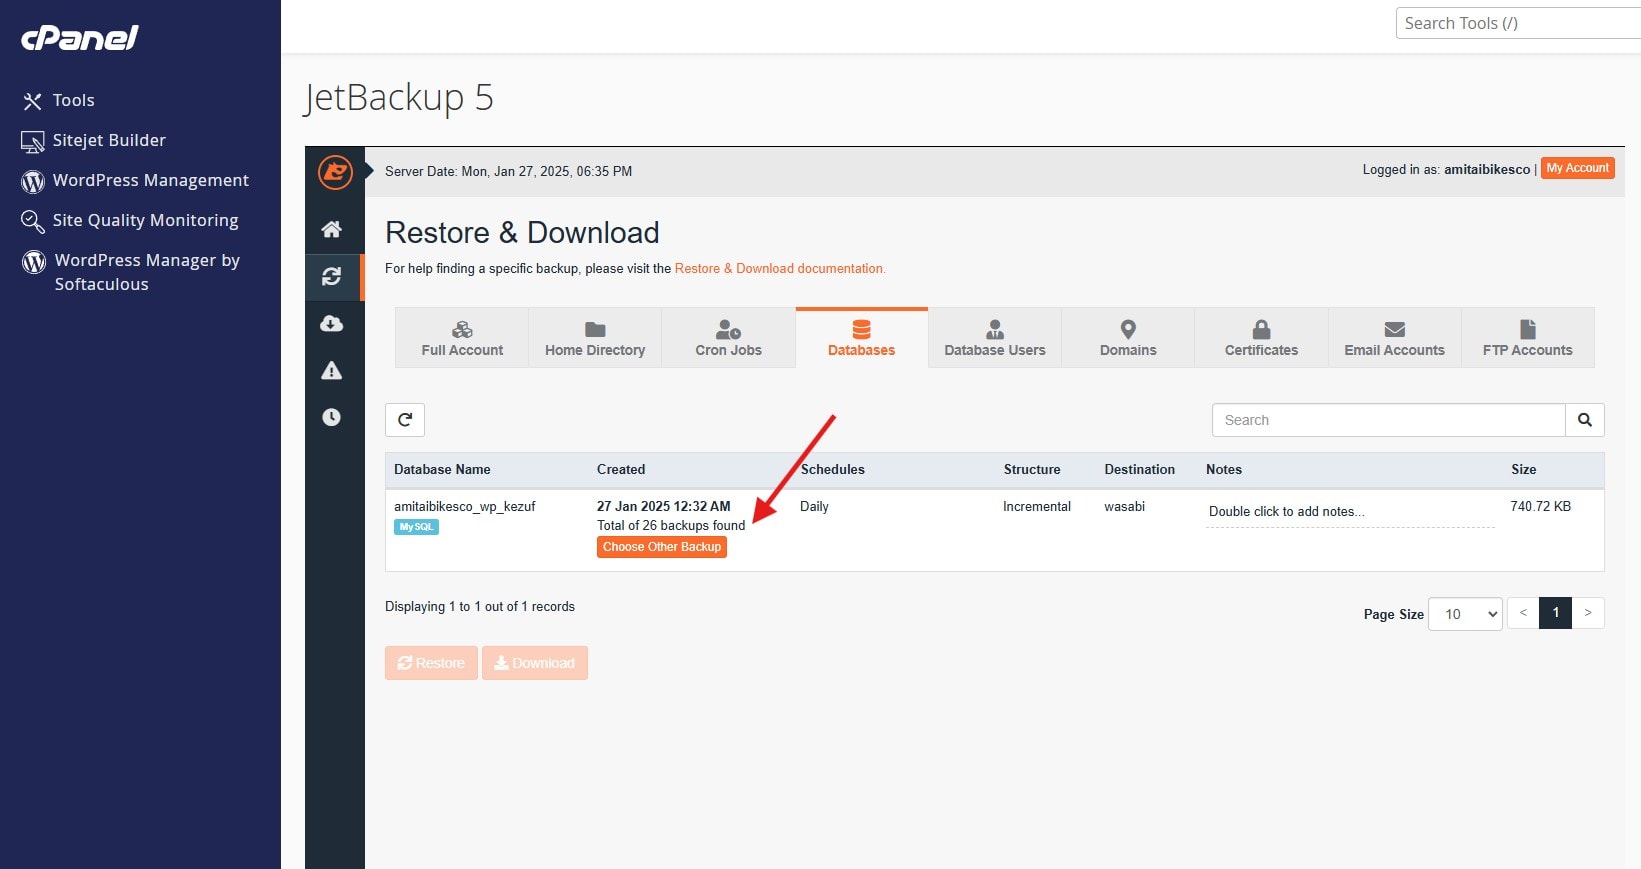Click the Destination column header
Screen dimensions: 1641x869
[1139, 469]
